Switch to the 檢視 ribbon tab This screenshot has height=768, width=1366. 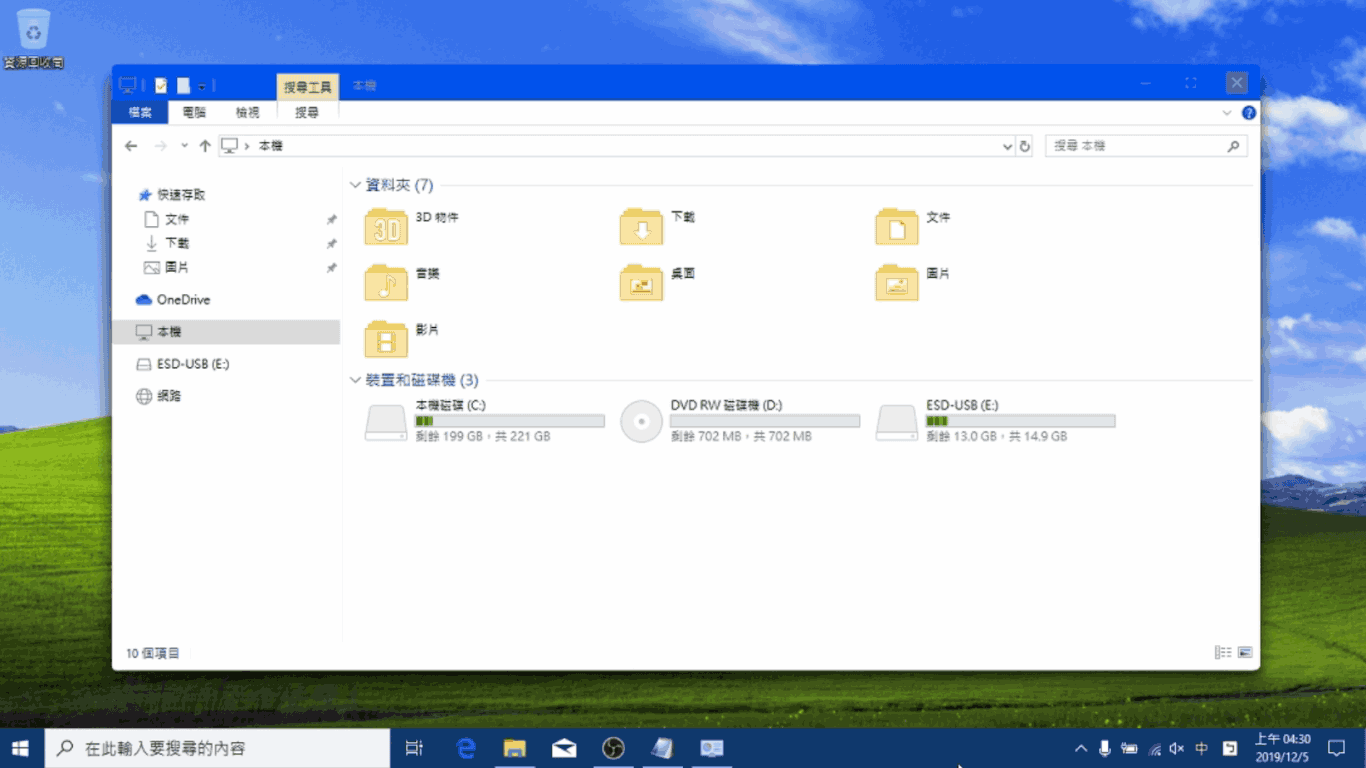pos(248,113)
